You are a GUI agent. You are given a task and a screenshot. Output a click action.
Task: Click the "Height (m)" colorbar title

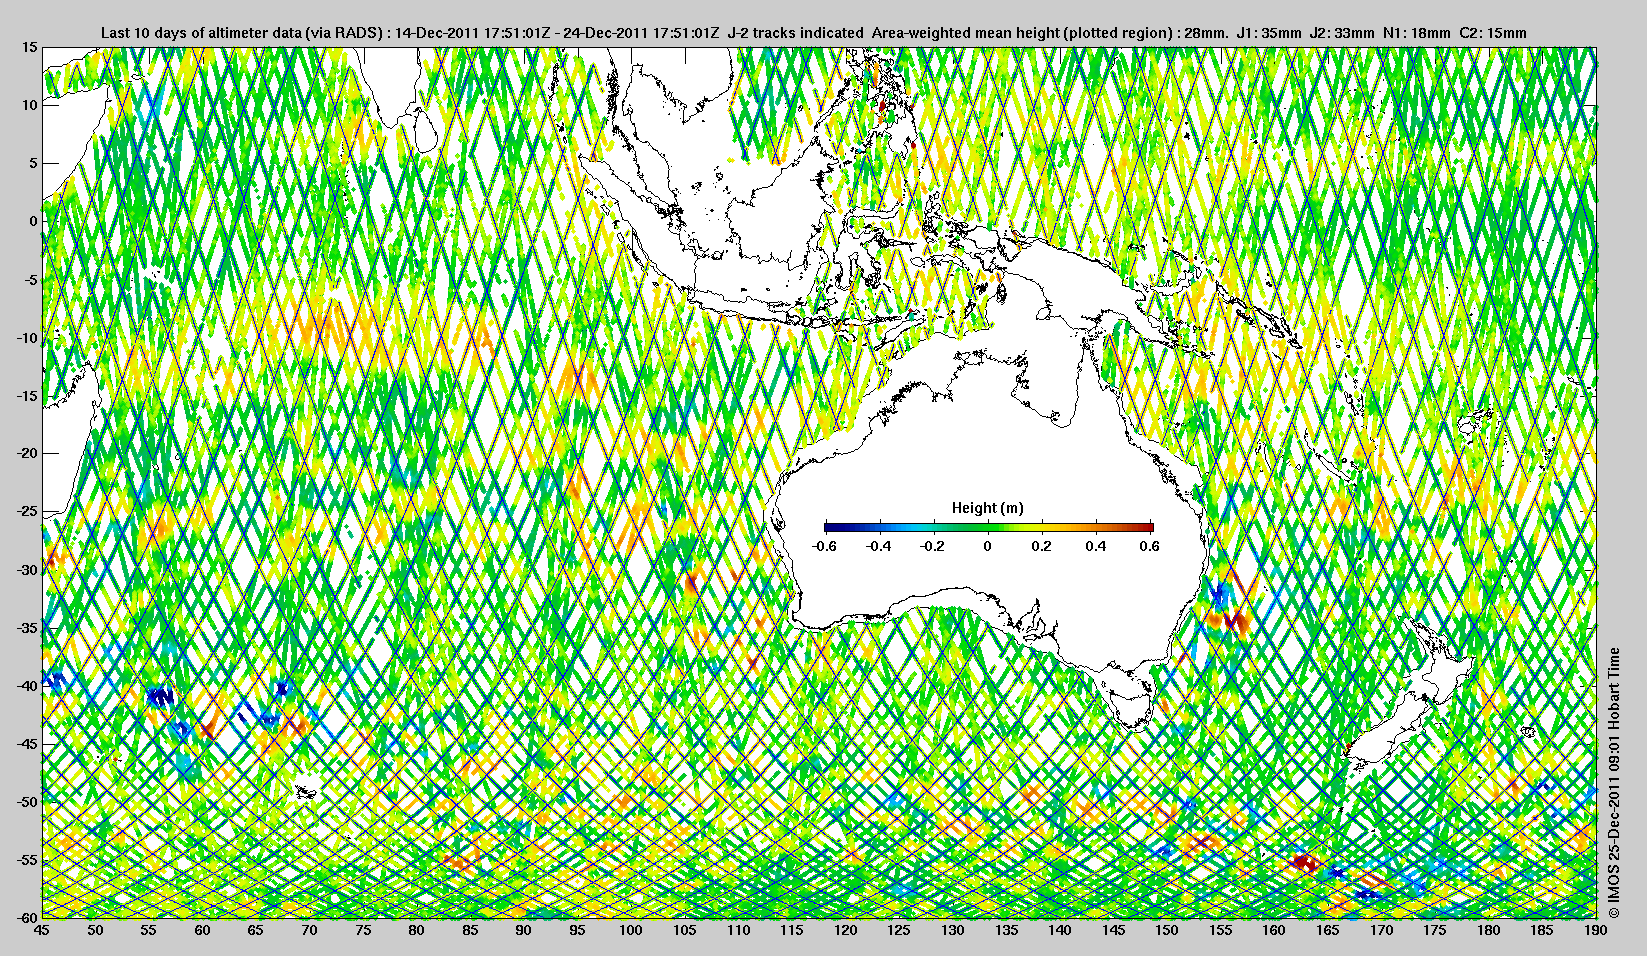[988, 508]
